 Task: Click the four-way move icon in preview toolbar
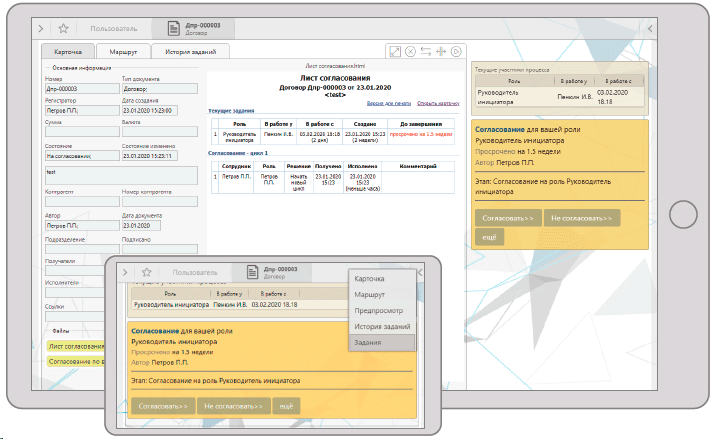pyautogui.click(x=441, y=52)
